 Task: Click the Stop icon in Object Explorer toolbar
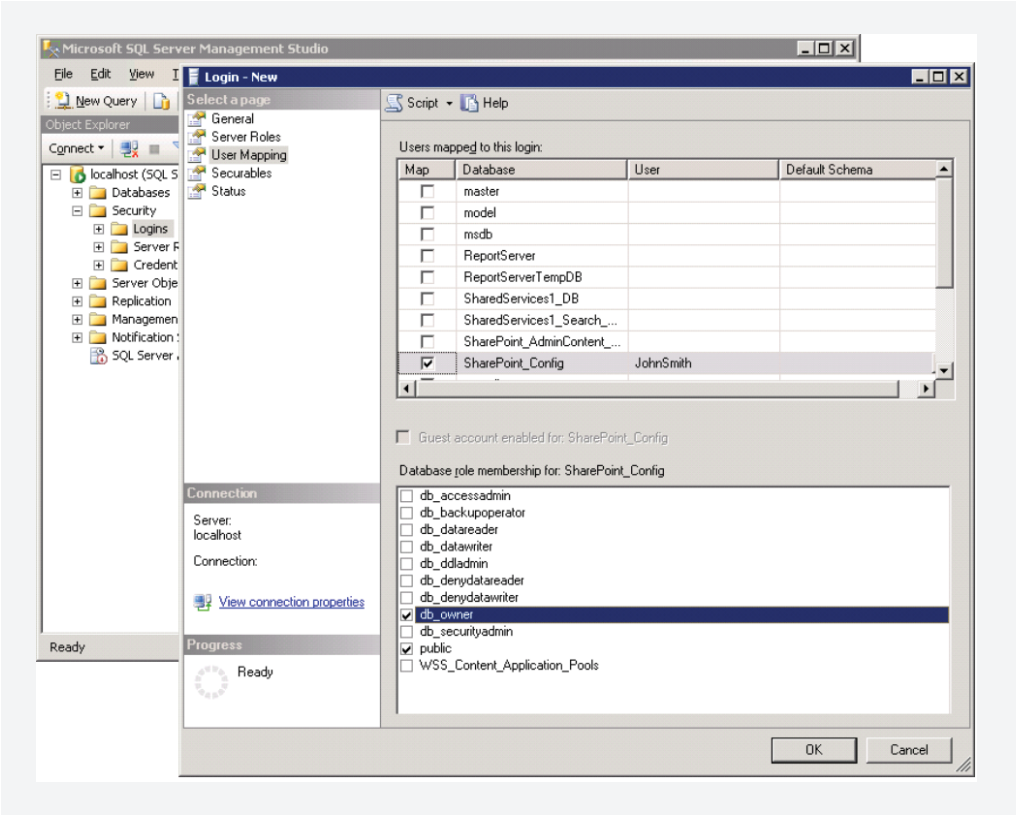pos(154,149)
